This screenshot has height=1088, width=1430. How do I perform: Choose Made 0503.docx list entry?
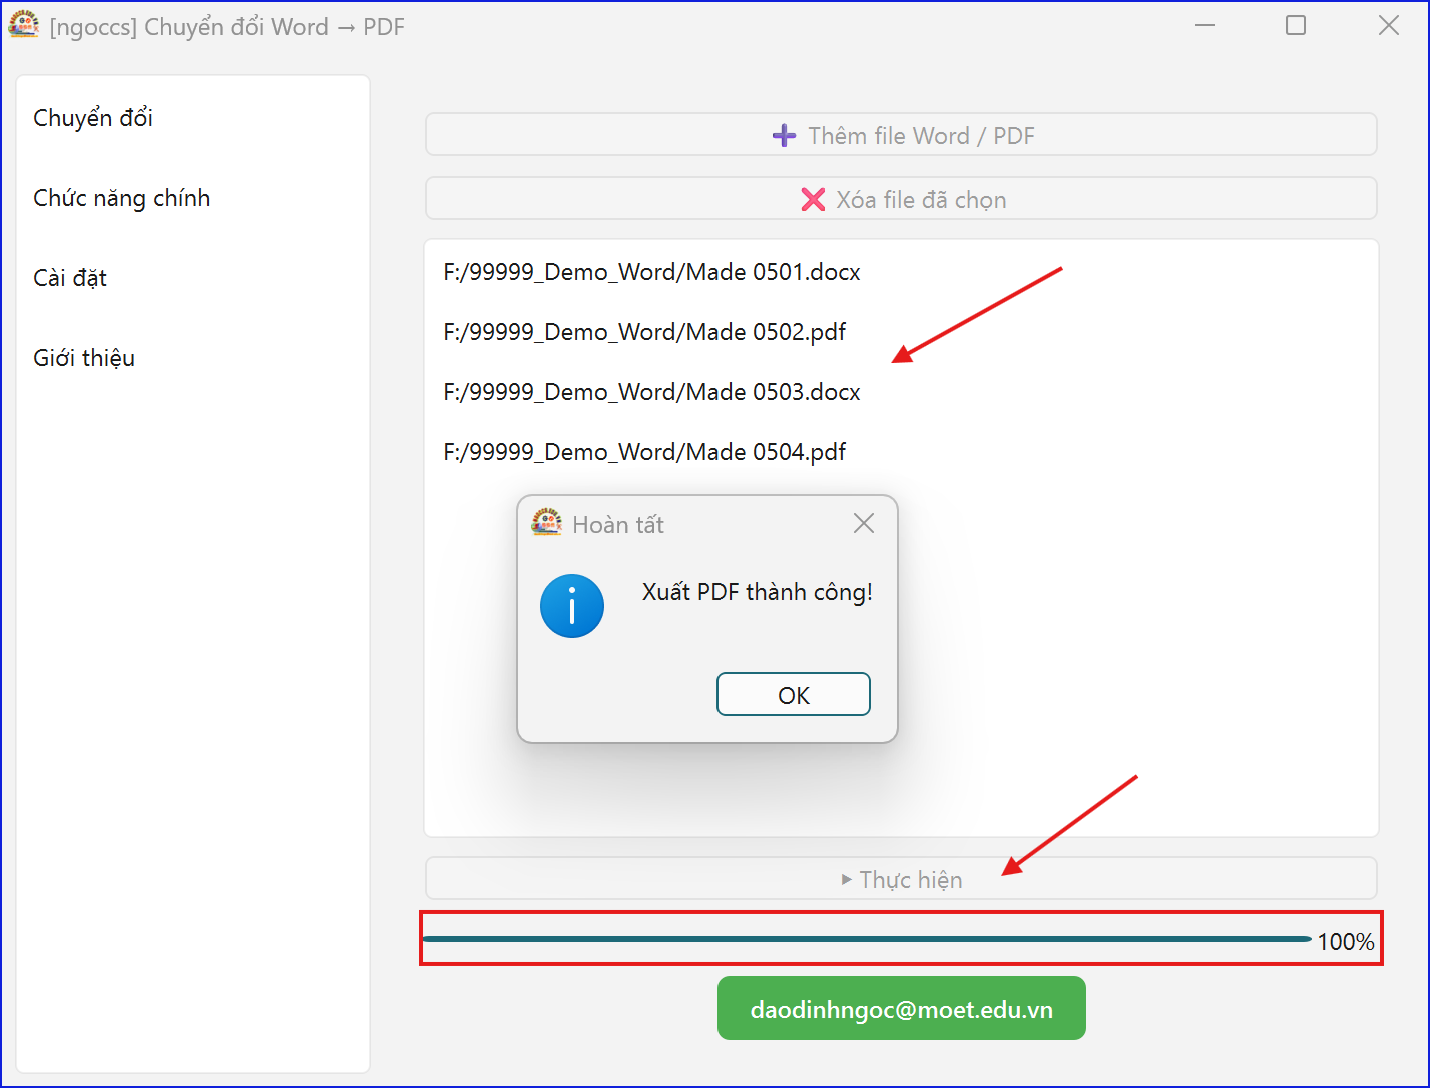tap(652, 392)
